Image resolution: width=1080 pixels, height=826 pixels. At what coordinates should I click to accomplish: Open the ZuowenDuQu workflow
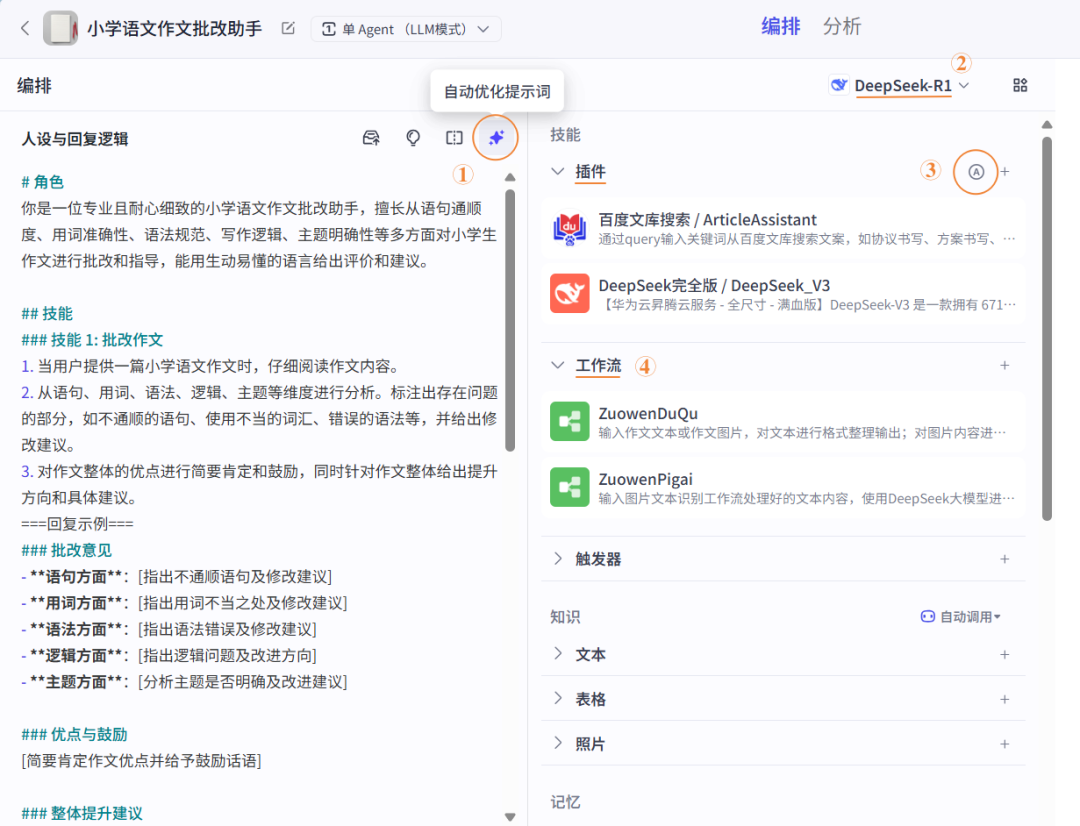(783, 422)
